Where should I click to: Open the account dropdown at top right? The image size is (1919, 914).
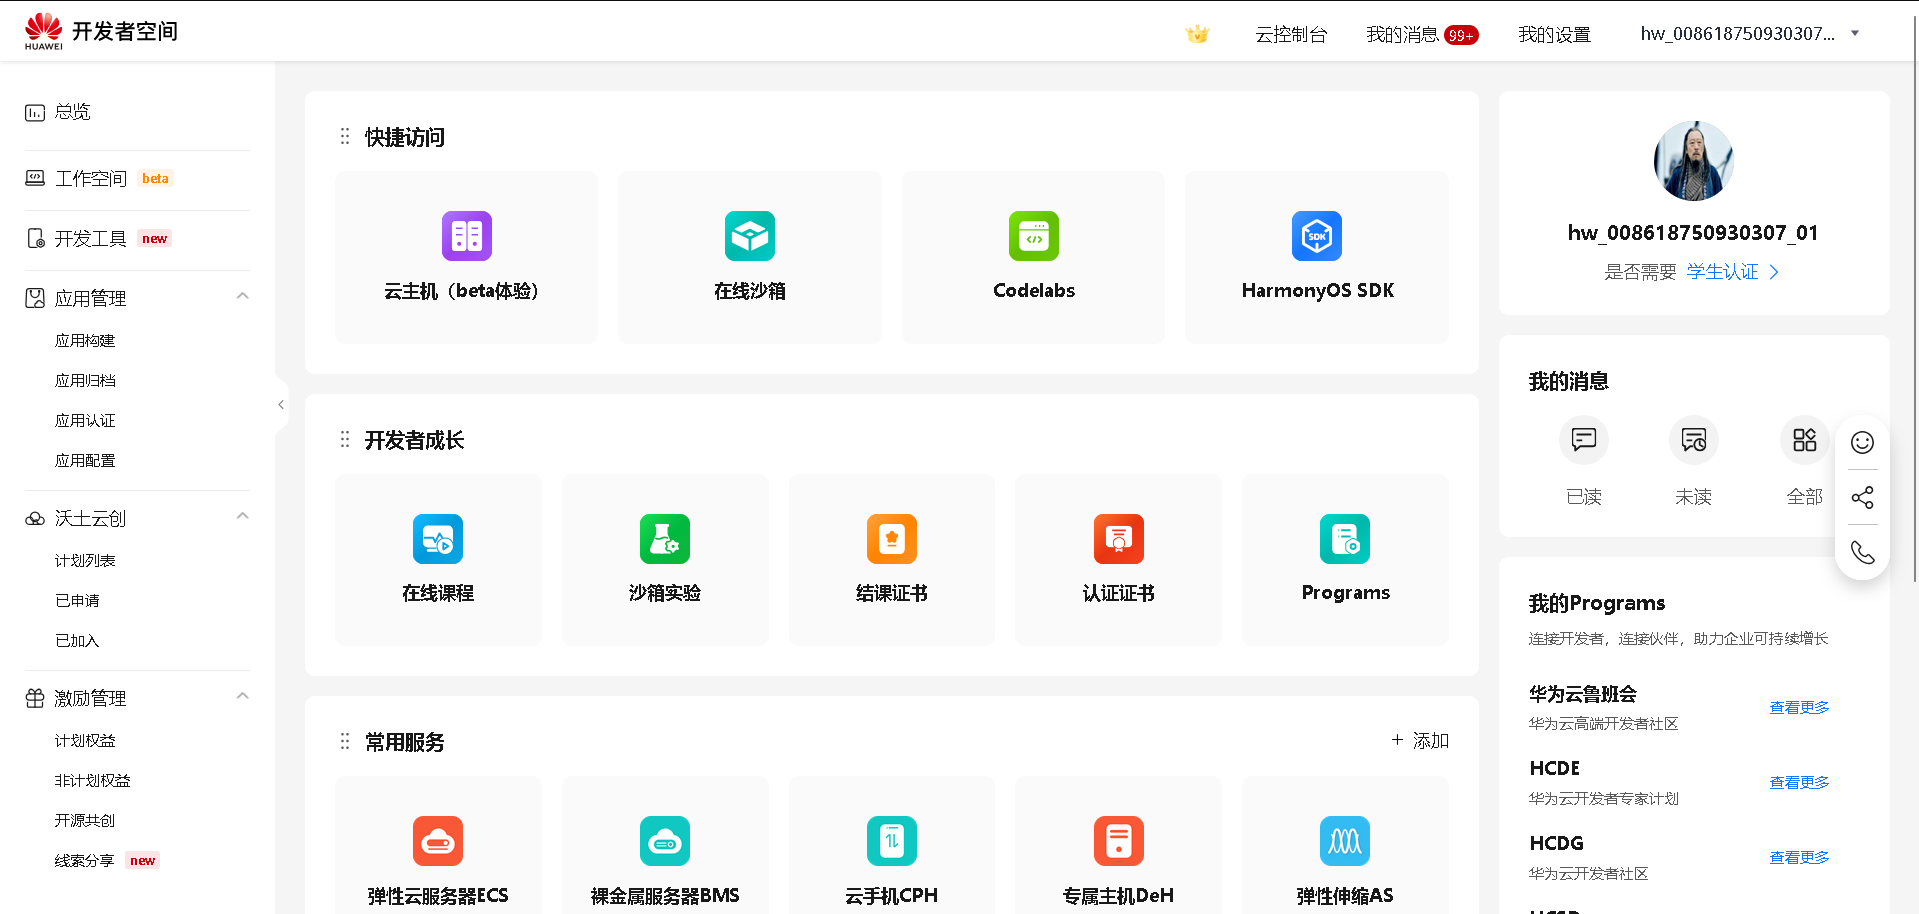click(1856, 32)
